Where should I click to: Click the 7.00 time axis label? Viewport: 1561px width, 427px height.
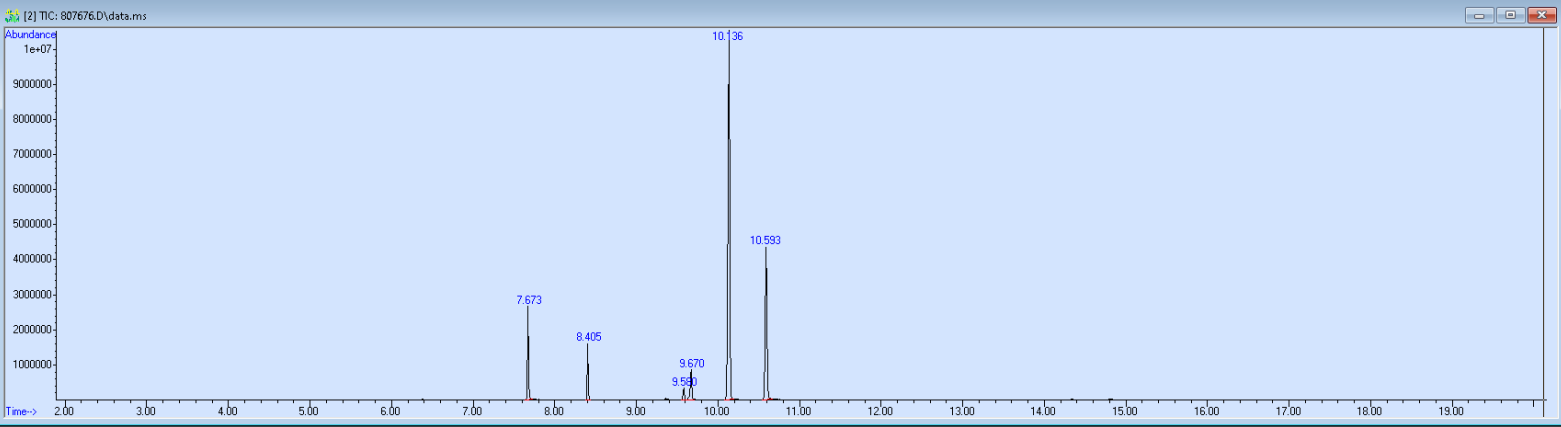pos(472,411)
